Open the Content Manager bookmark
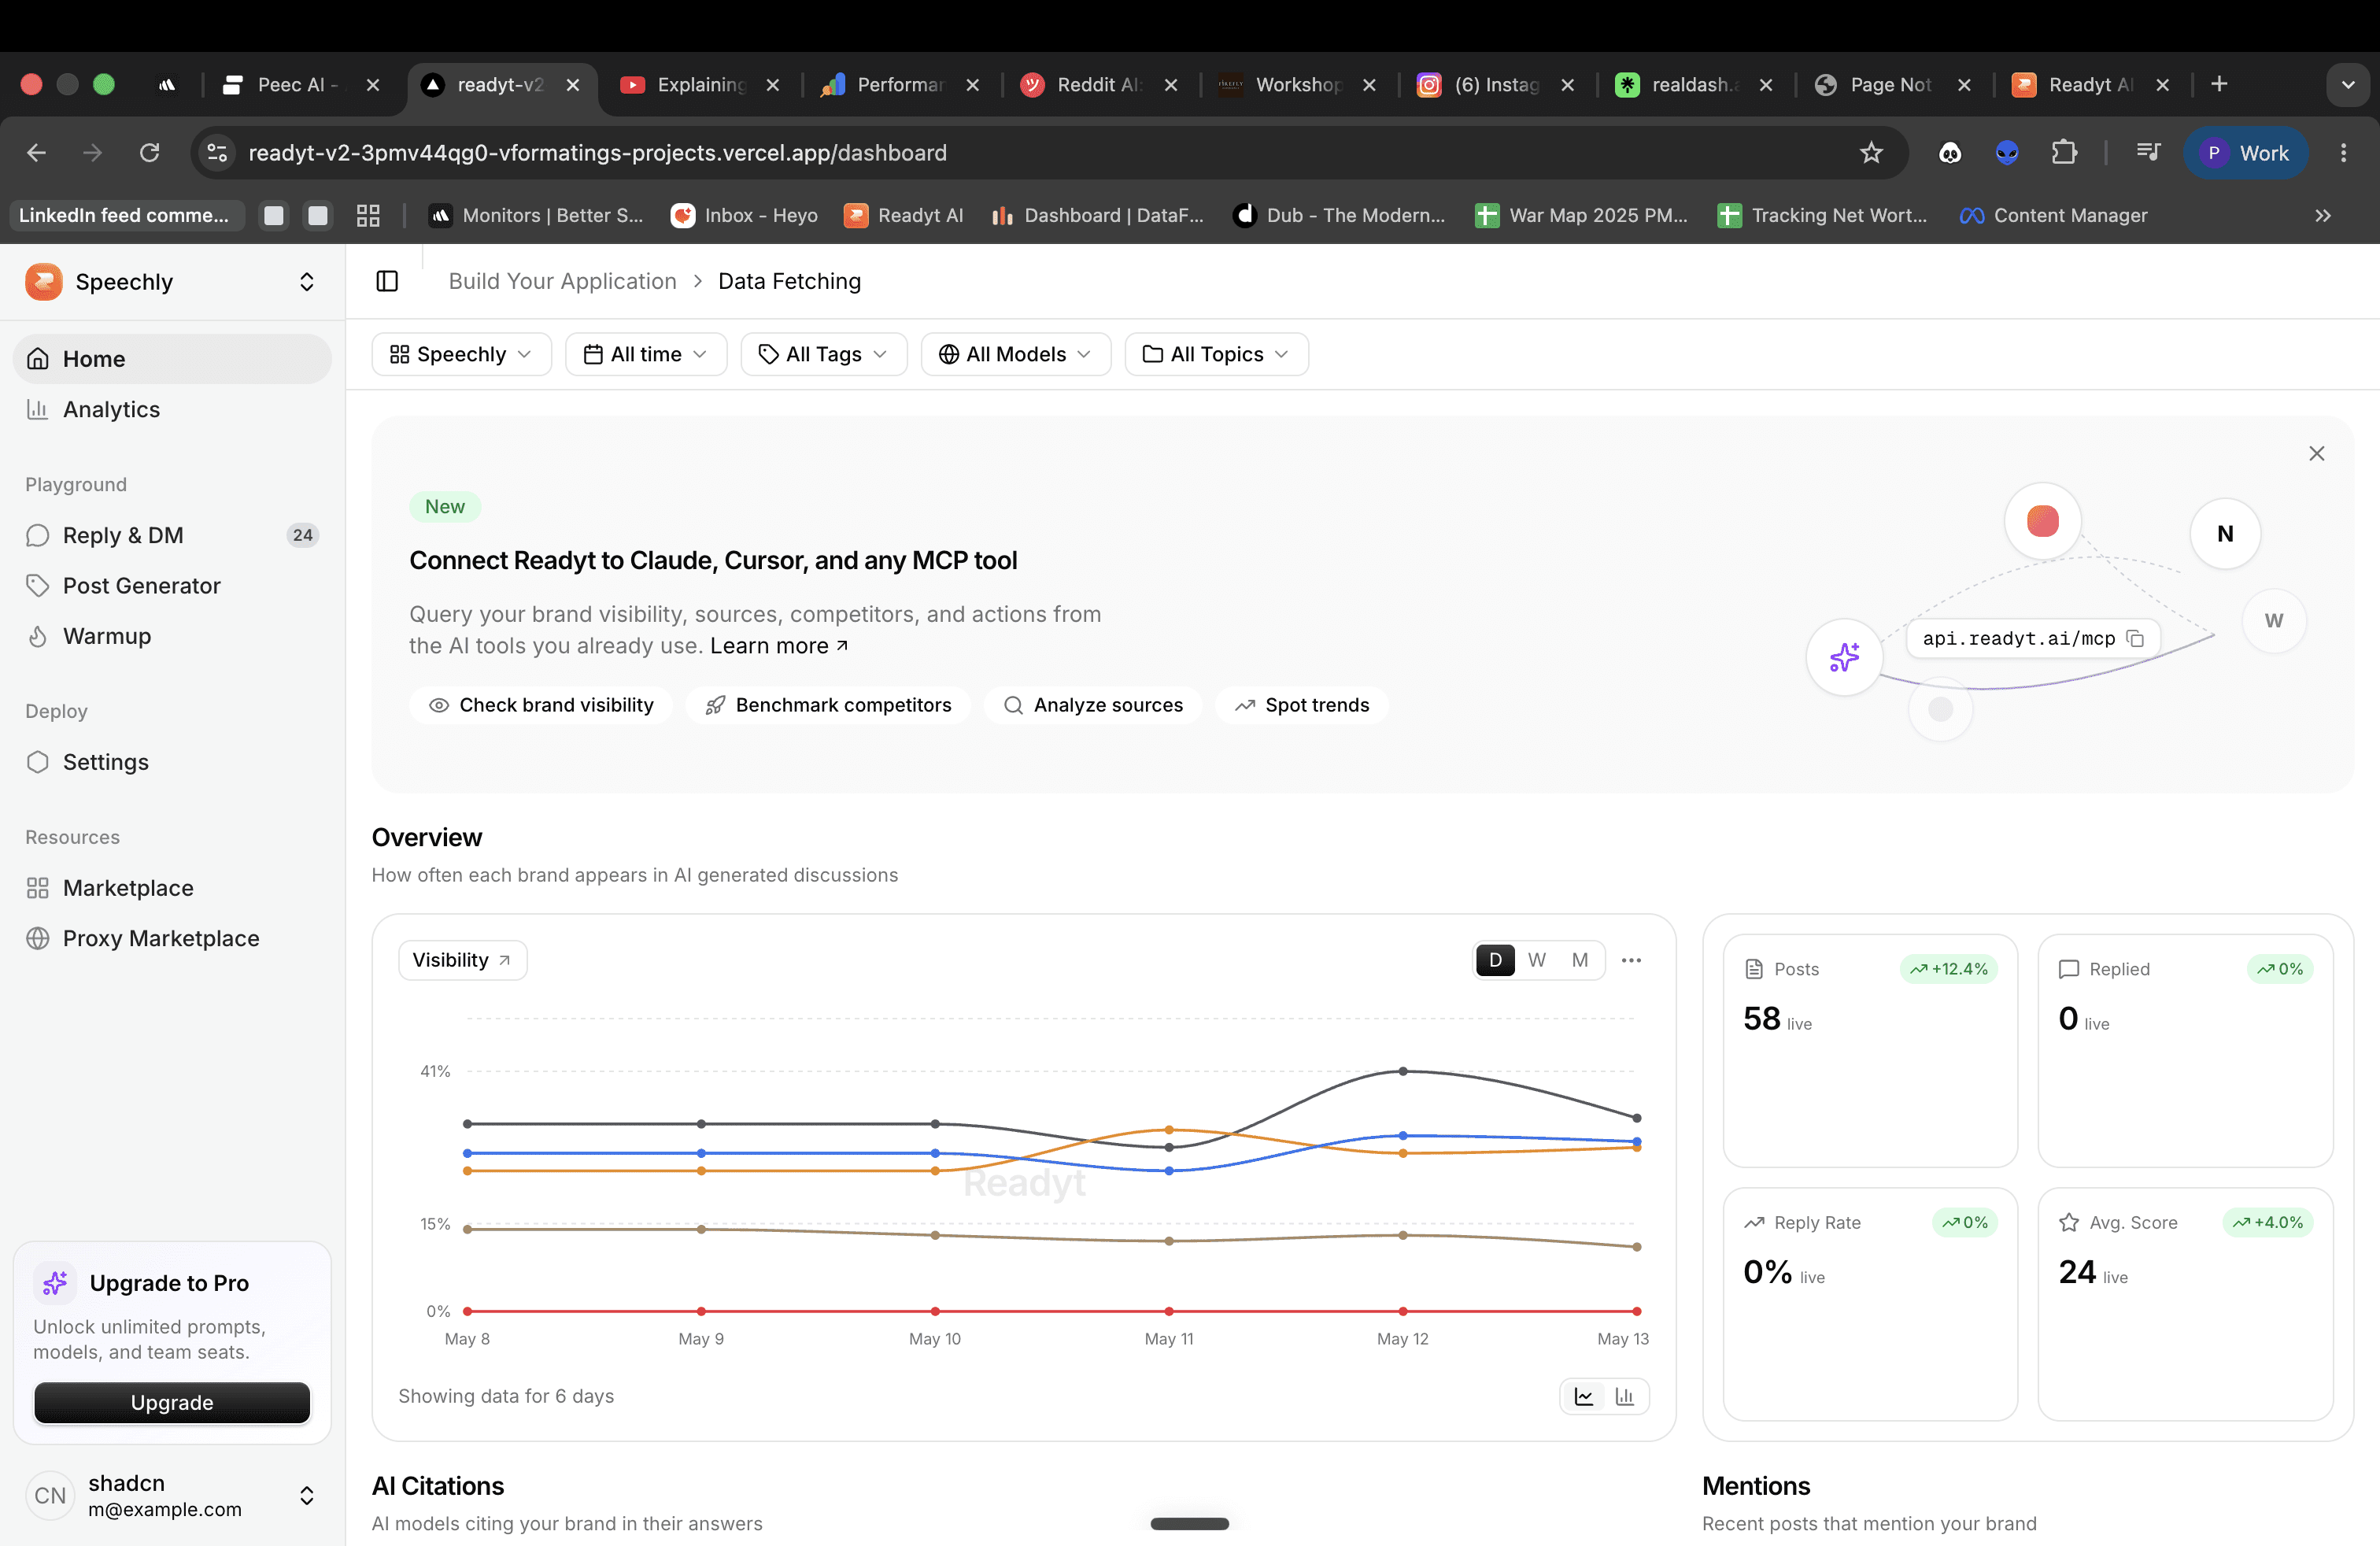This screenshot has width=2380, height=1546. pyautogui.click(x=2054, y=215)
